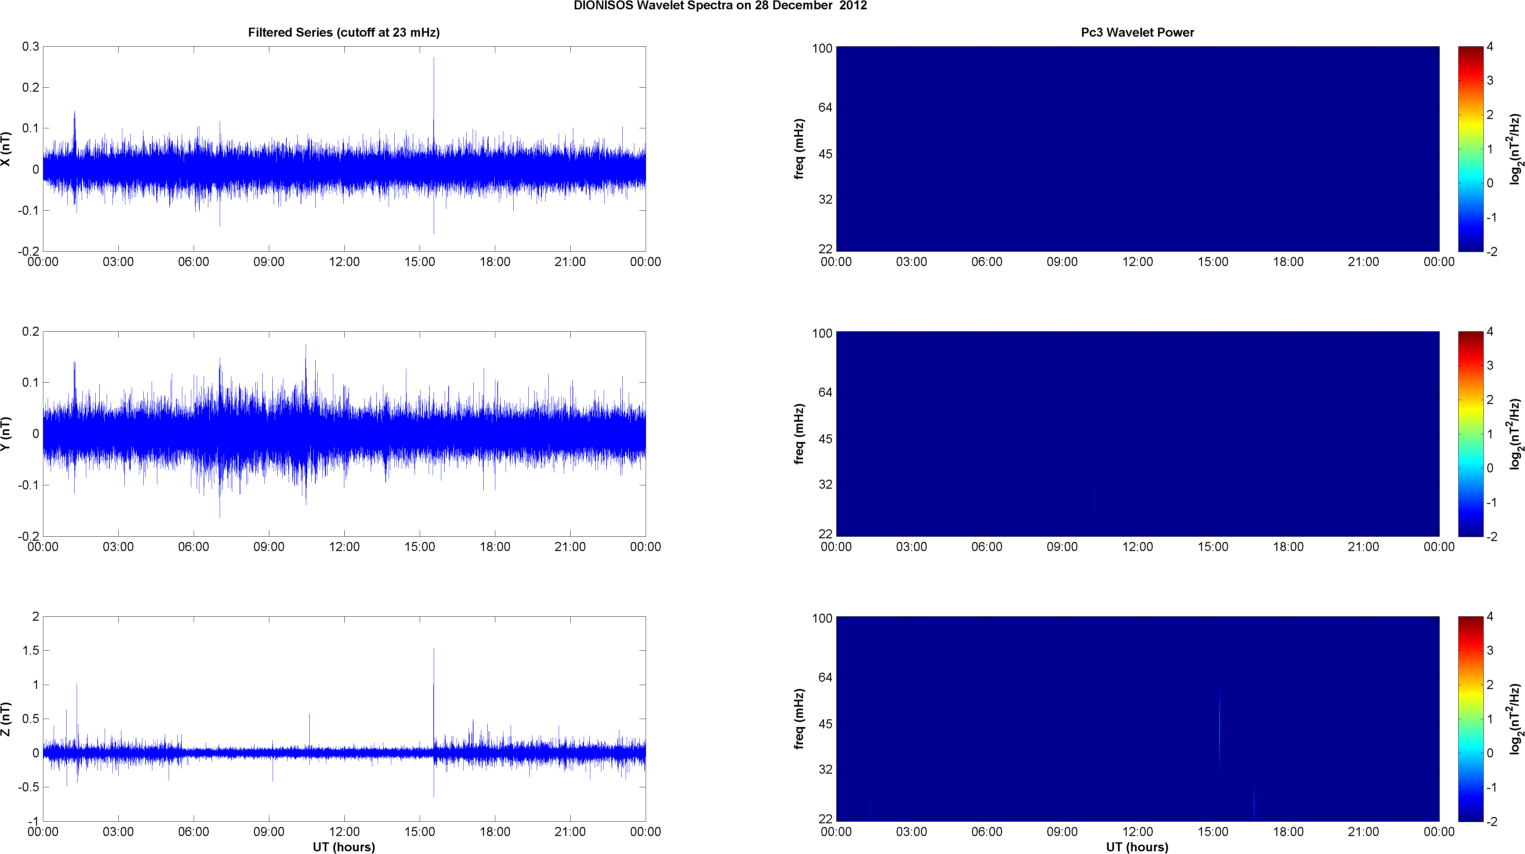The image size is (1525, 854).
Task: Click 'freq (mHz)' label of middle wavelet panel
Action: click(x=799, y=434)
